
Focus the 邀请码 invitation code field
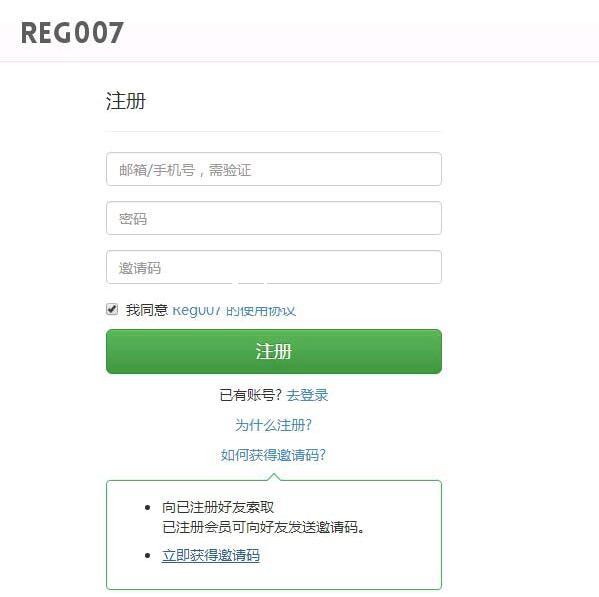point(274,267)
